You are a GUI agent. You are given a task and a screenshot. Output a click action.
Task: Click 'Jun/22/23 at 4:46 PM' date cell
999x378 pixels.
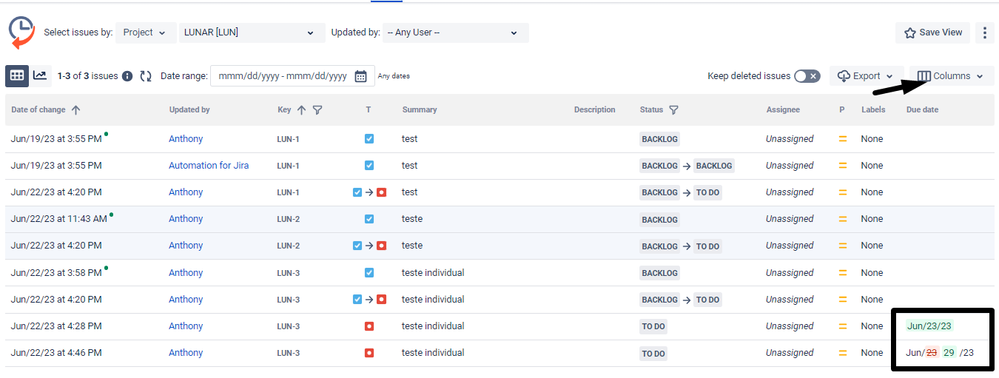point(56,353)
